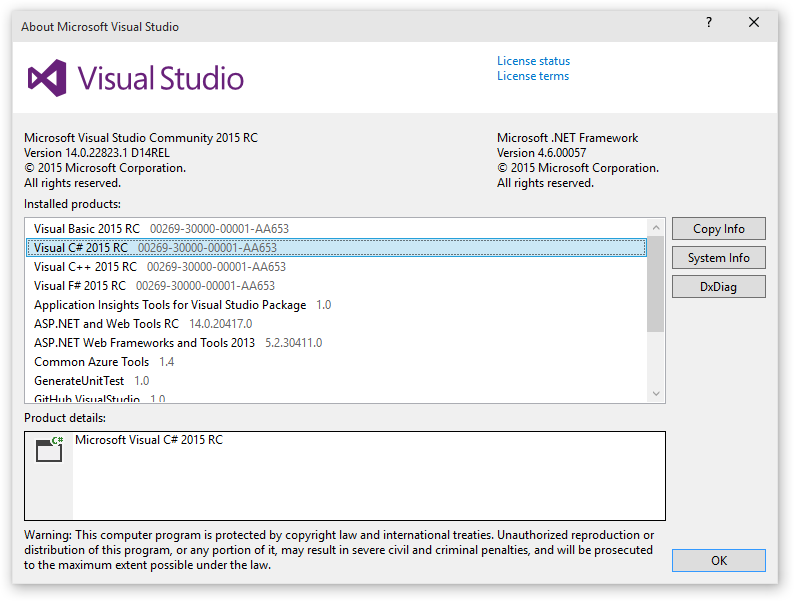Launch DxDiag diagnostics
794x601 pixels.
click(719, 287)
